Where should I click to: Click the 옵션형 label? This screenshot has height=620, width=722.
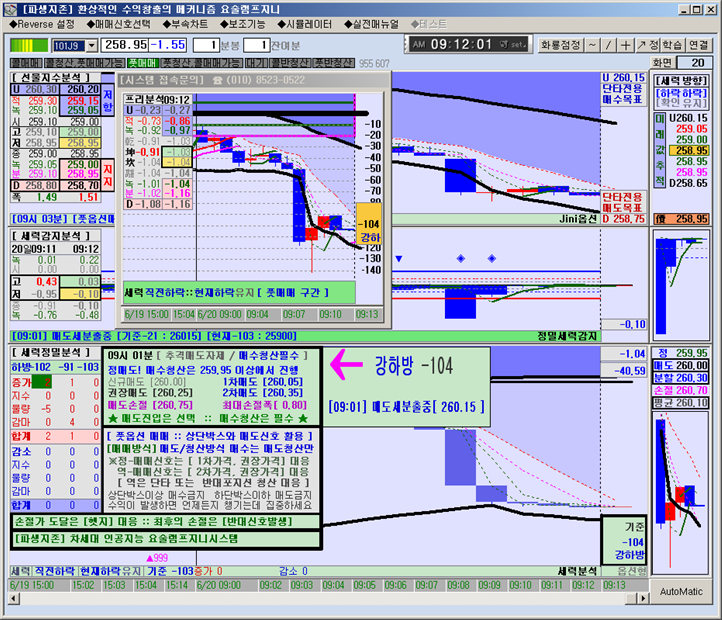(631, 571)
